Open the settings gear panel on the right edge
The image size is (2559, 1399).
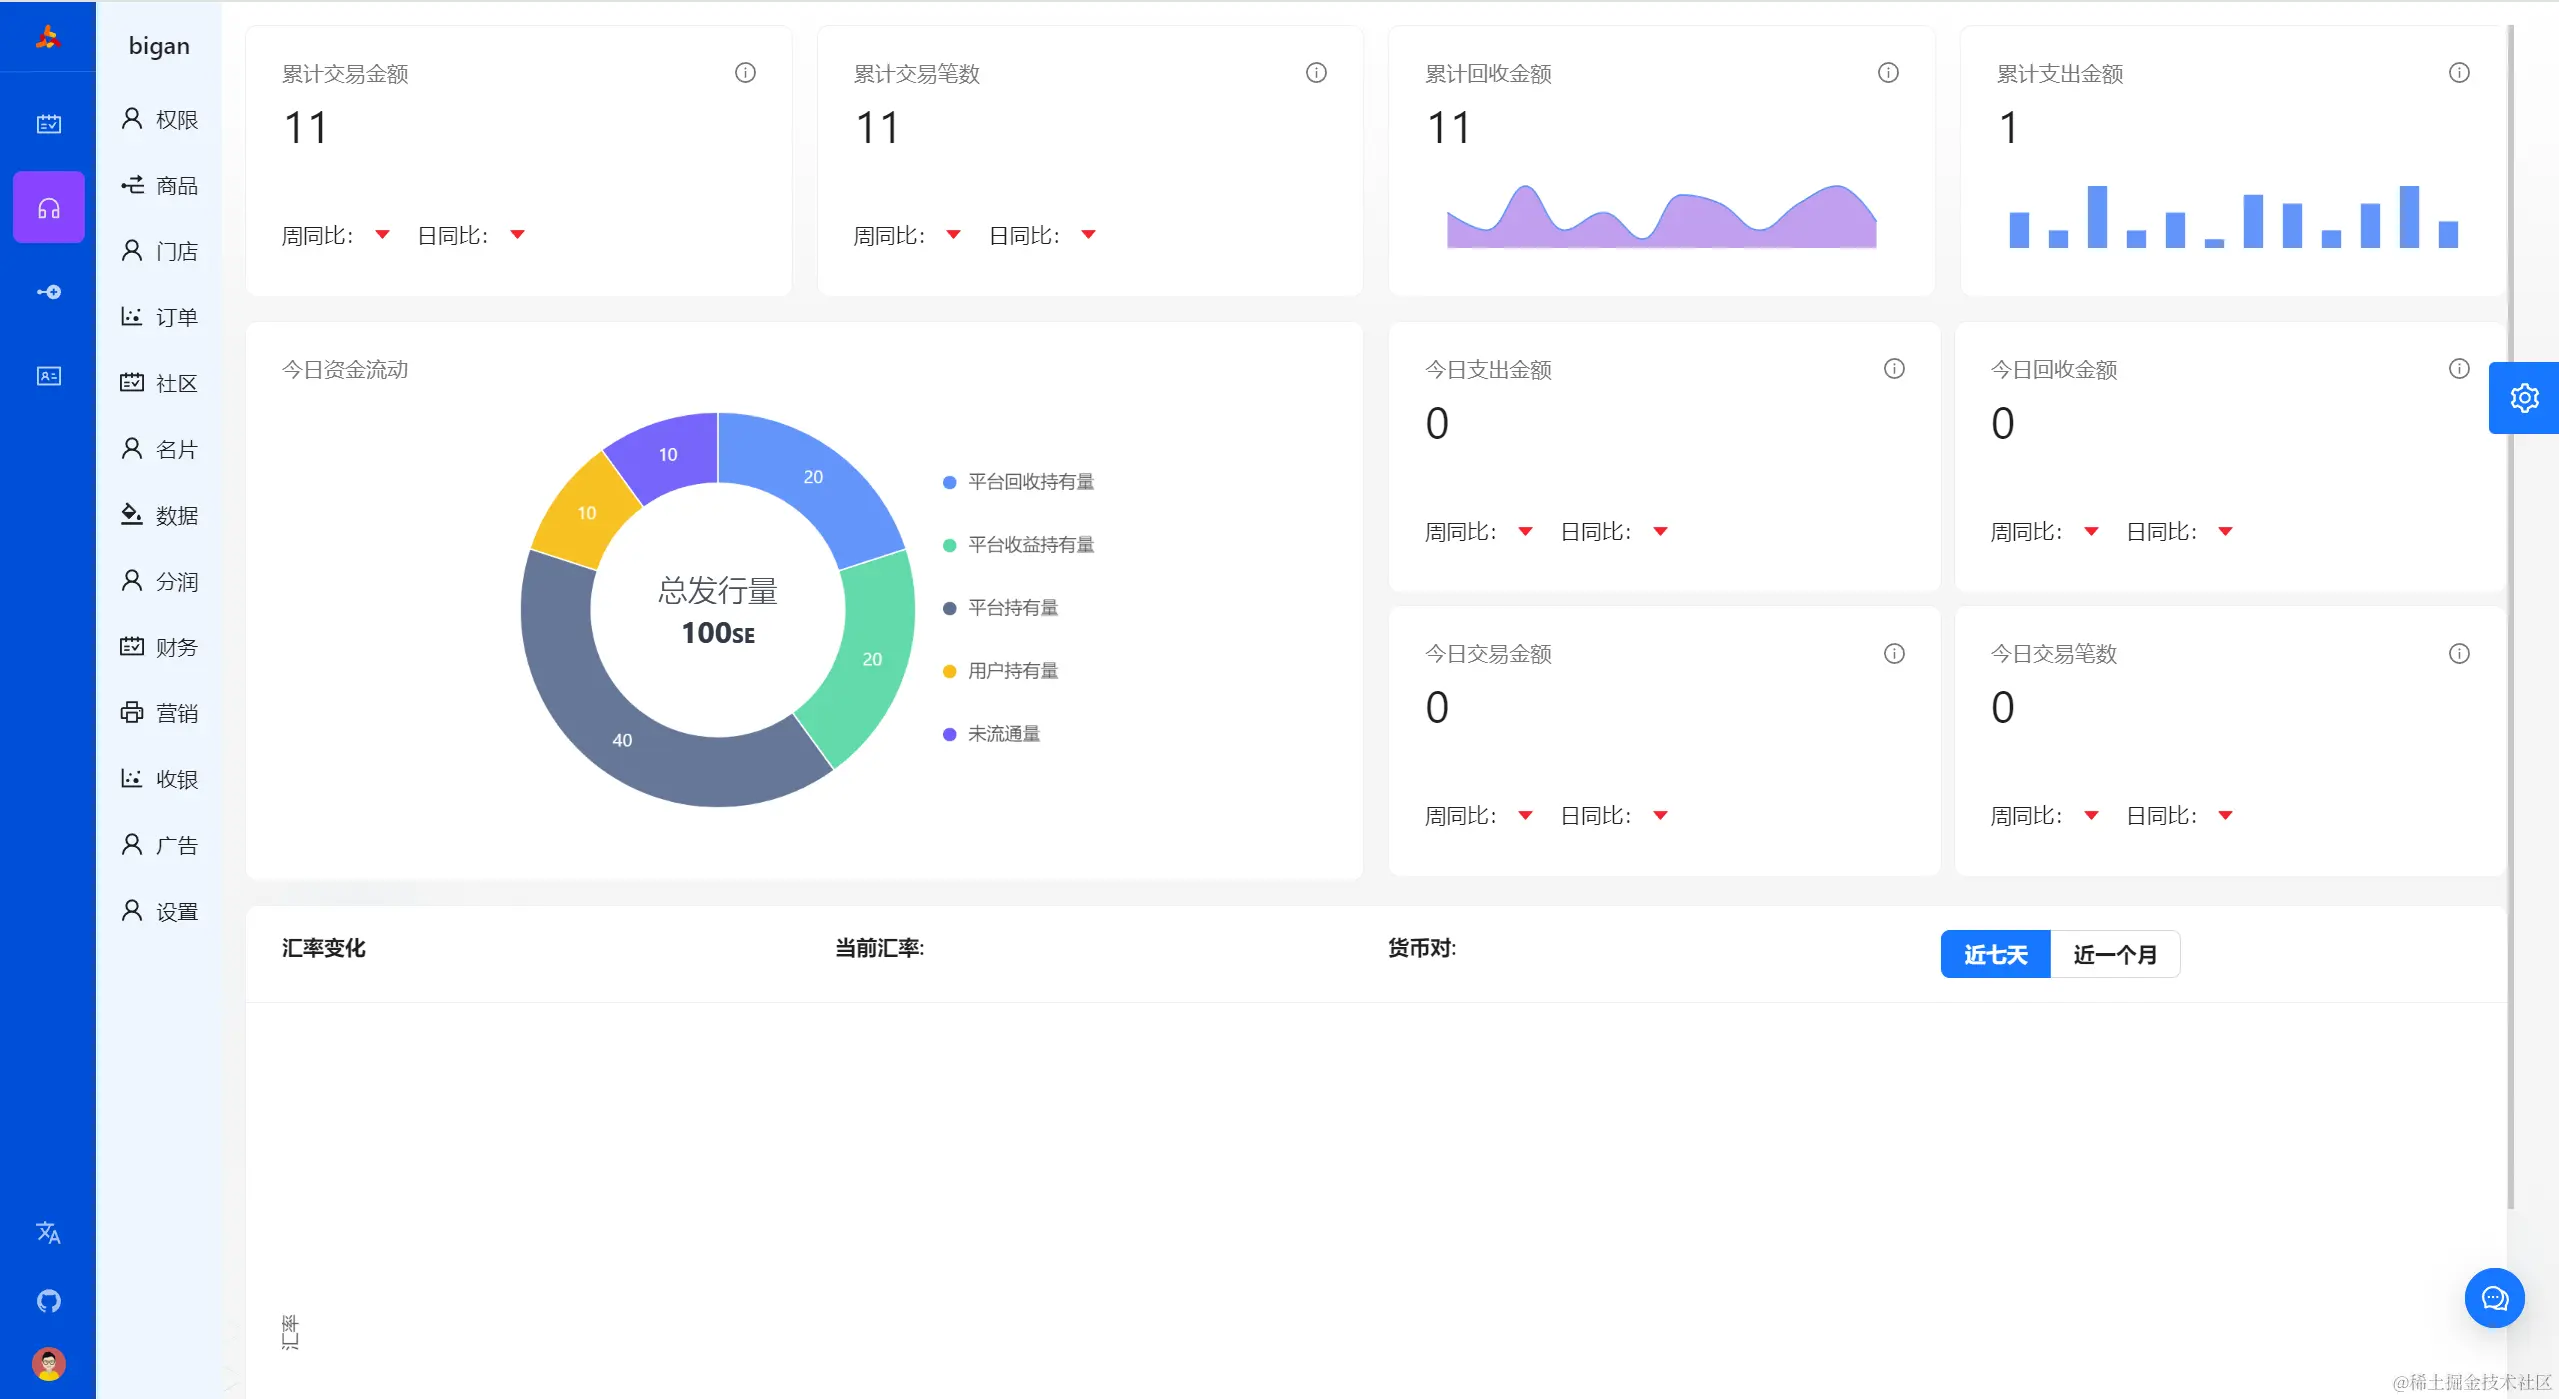click(x=2523, y=398)
